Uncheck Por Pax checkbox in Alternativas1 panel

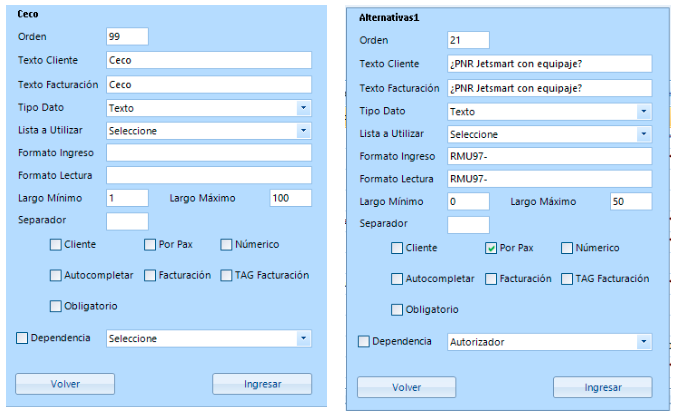[x=491, y=248]
